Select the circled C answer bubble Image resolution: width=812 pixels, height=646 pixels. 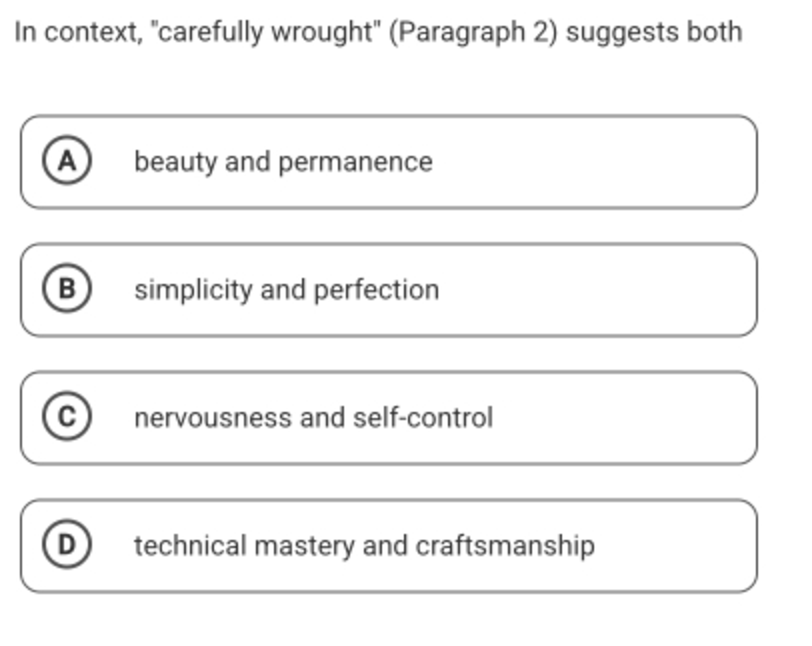67,417
